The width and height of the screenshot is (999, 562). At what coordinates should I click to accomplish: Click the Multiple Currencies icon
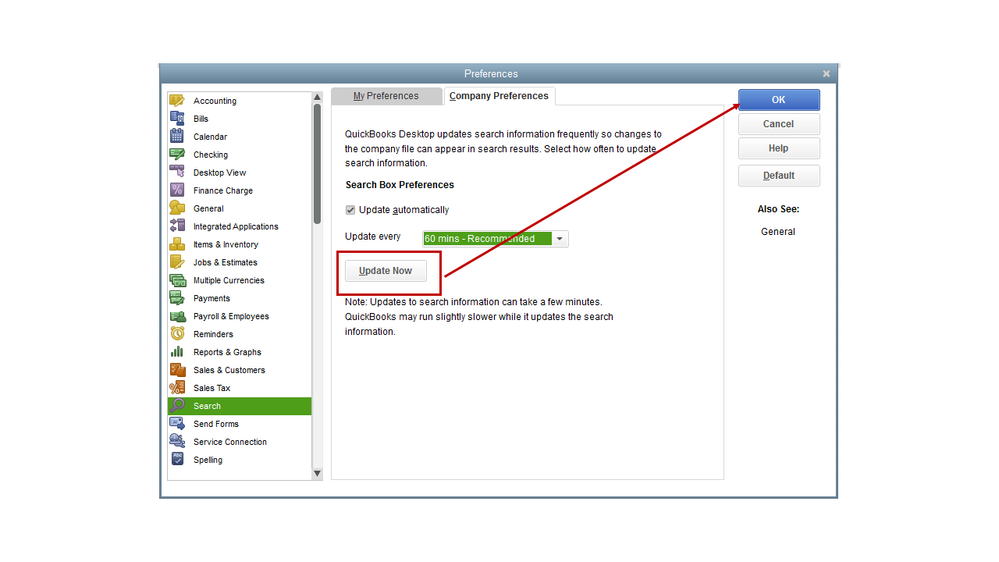coord(177,280)
